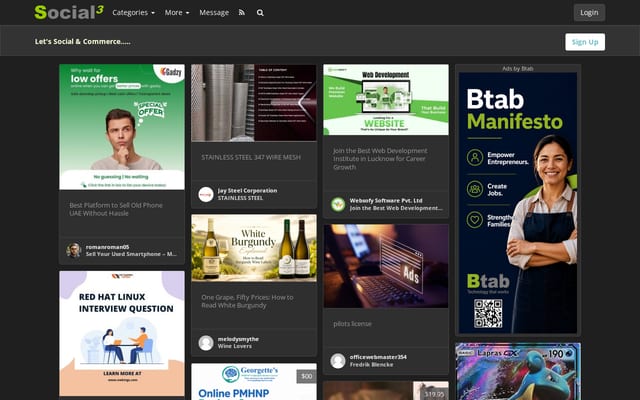Click Jay Steel Corporation avatar icon
Viewport: 640px width, 400px height.
(206, 194)
